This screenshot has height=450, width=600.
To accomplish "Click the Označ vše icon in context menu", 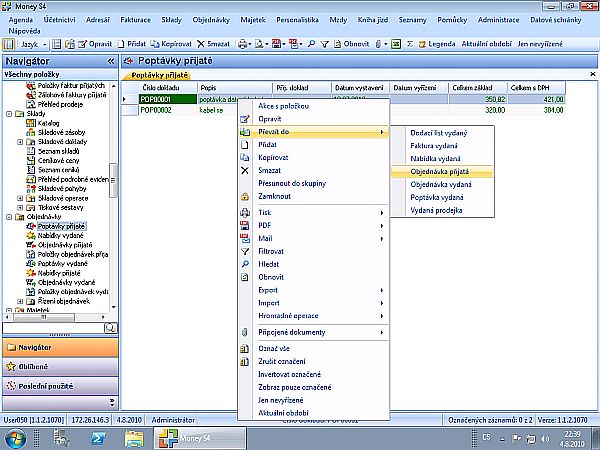I will click(x=245, y=349).
